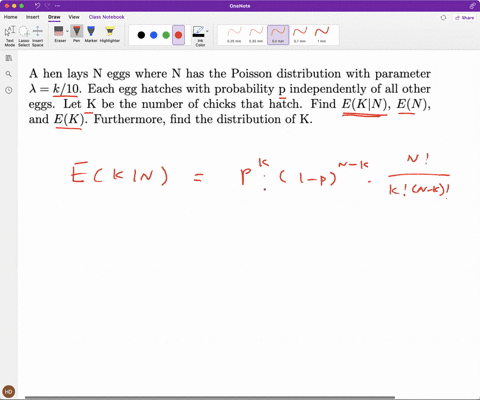
Task: Open recent notes clock icon
Action: [9, 90]
